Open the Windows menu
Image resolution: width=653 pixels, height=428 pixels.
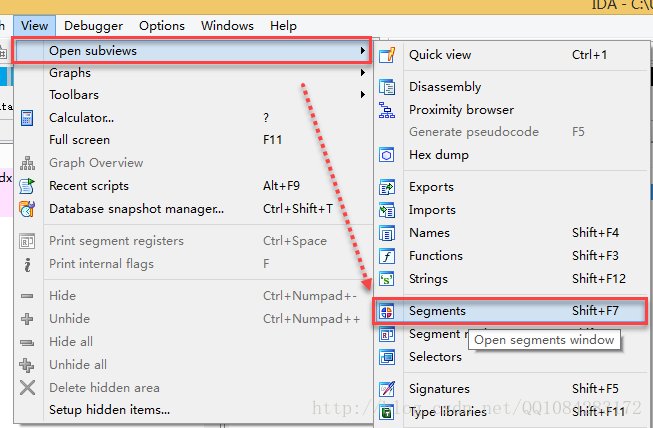pos(227,26)
